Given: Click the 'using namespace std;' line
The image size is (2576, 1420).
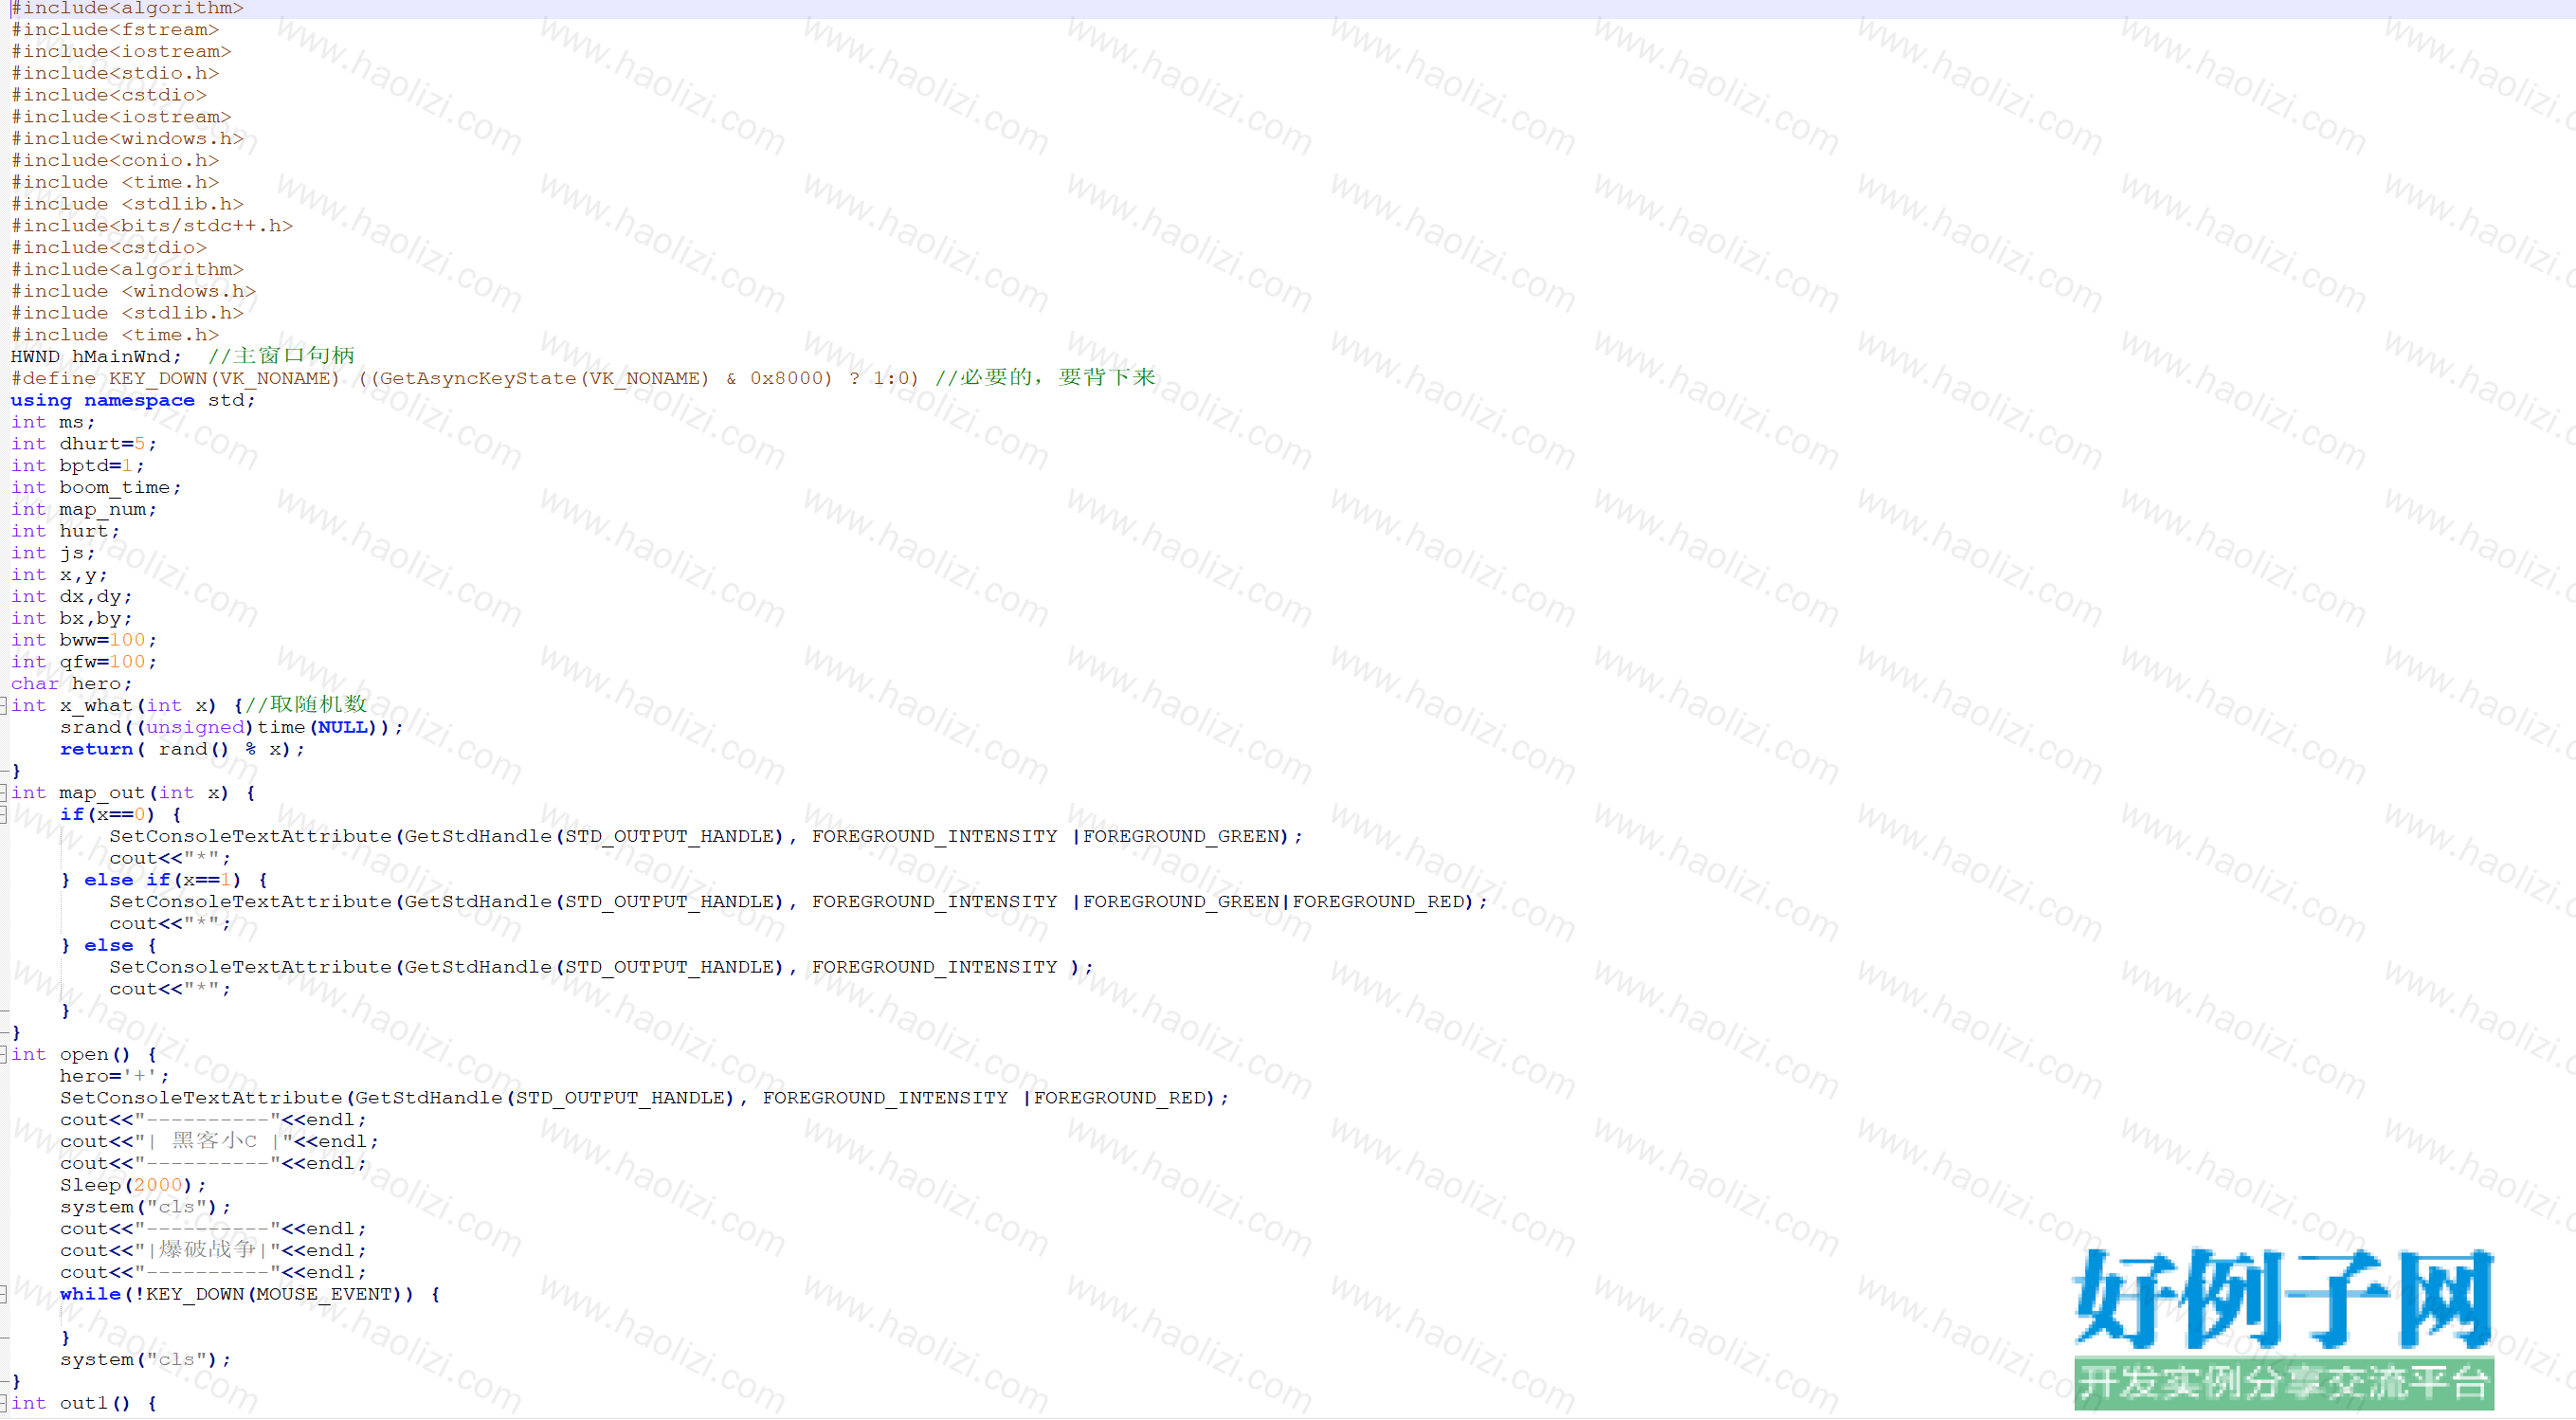Looking at the screenshot, I should point(133,401).
